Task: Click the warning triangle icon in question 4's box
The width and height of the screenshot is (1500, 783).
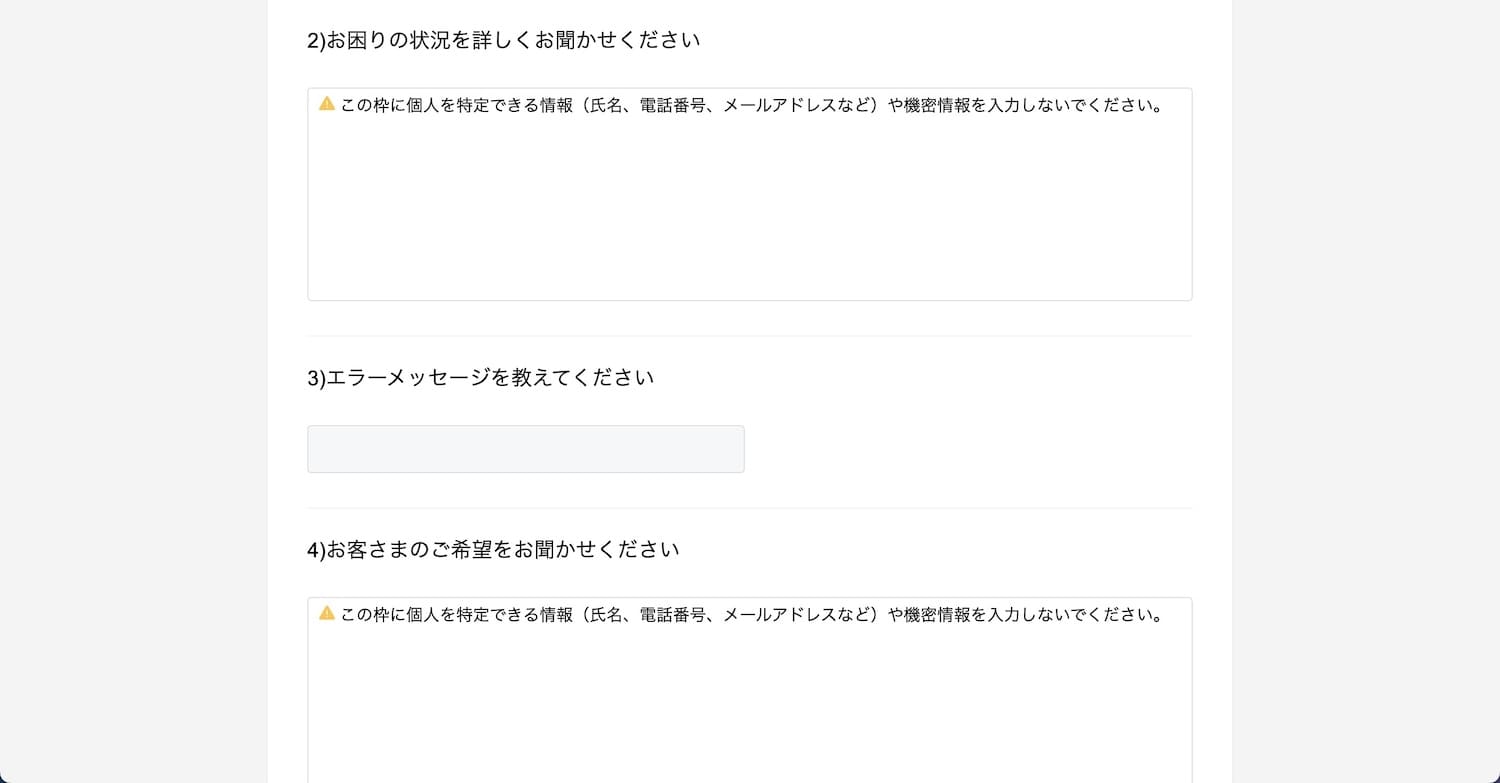Action: click(x=327, y=613)
